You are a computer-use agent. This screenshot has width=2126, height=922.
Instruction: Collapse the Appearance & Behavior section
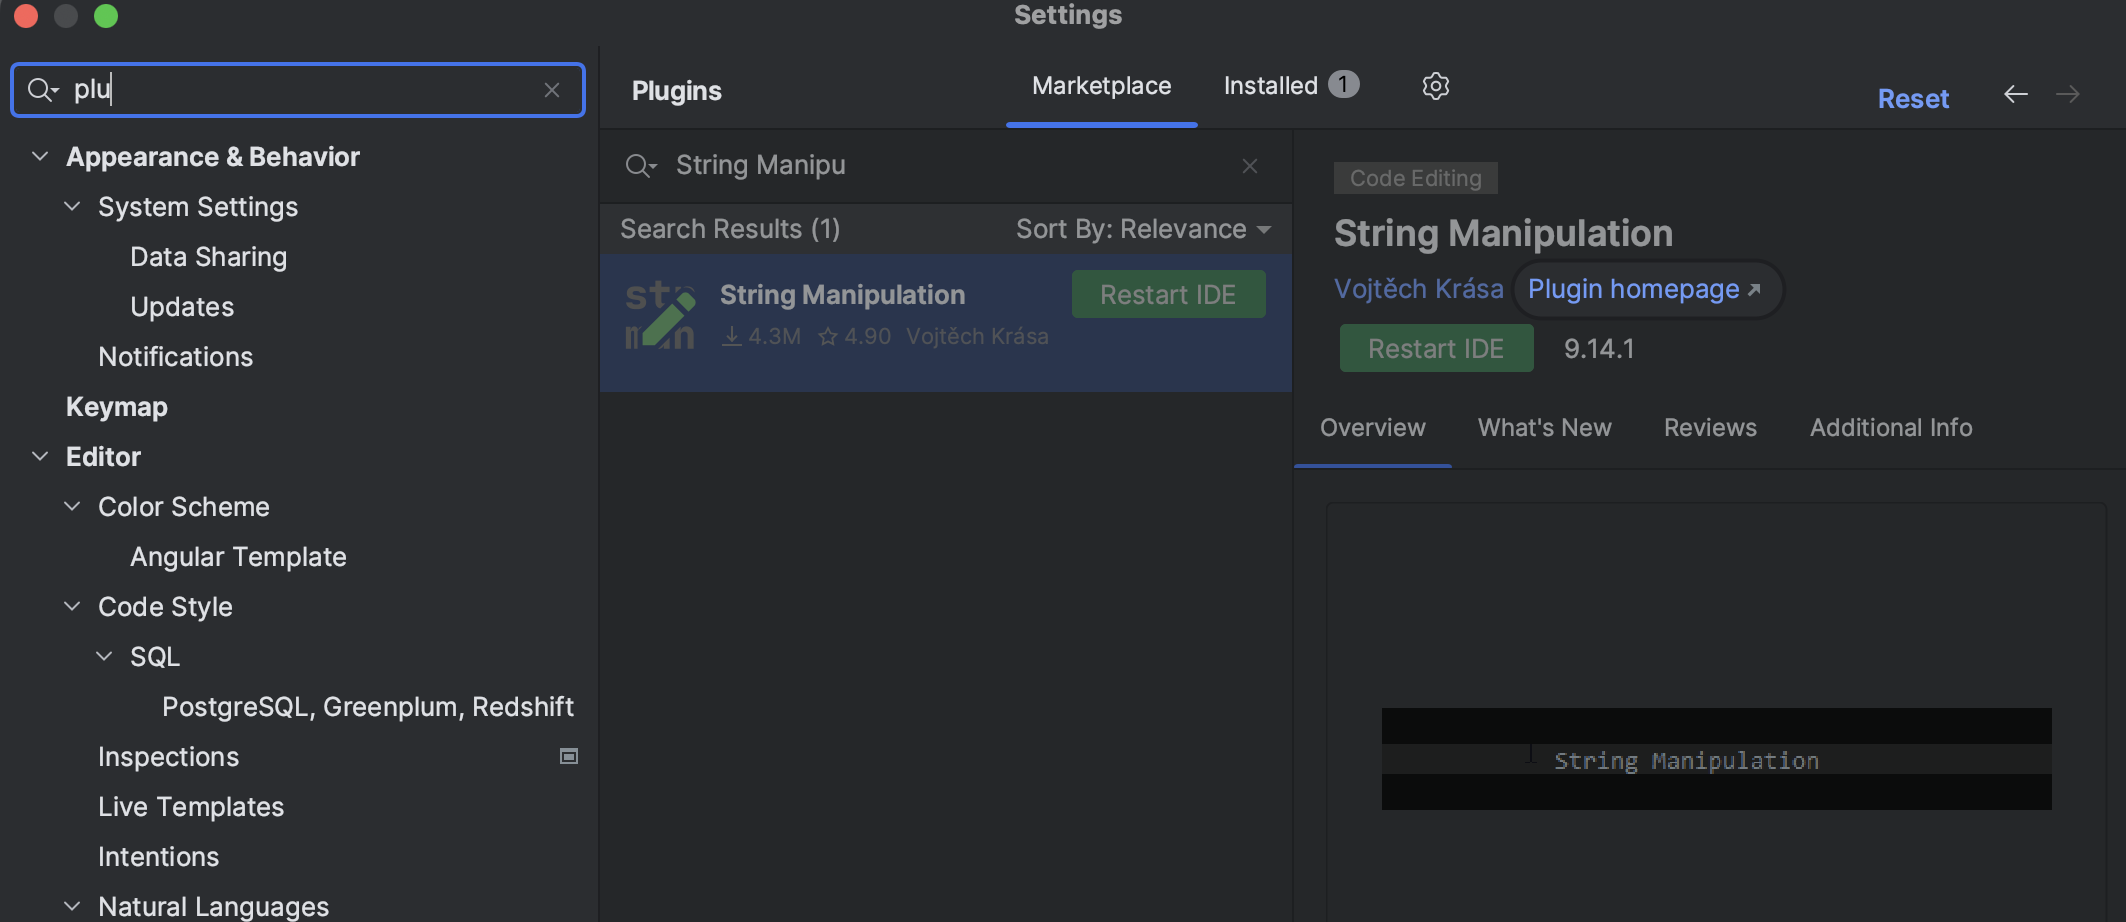click(x=40, y=157)
